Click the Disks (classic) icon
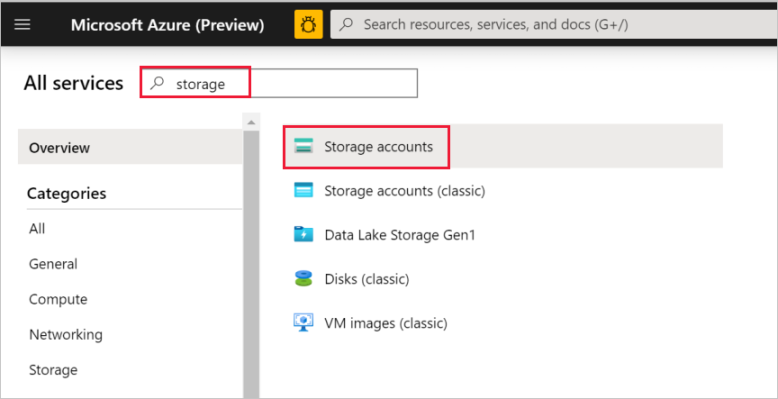 (303, 278)
